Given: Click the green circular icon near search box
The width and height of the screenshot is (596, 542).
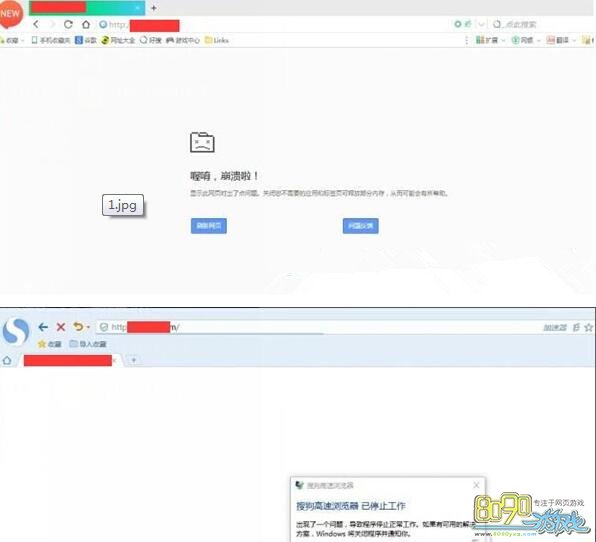Looking at the screenshot, I should tap(458, 24).
